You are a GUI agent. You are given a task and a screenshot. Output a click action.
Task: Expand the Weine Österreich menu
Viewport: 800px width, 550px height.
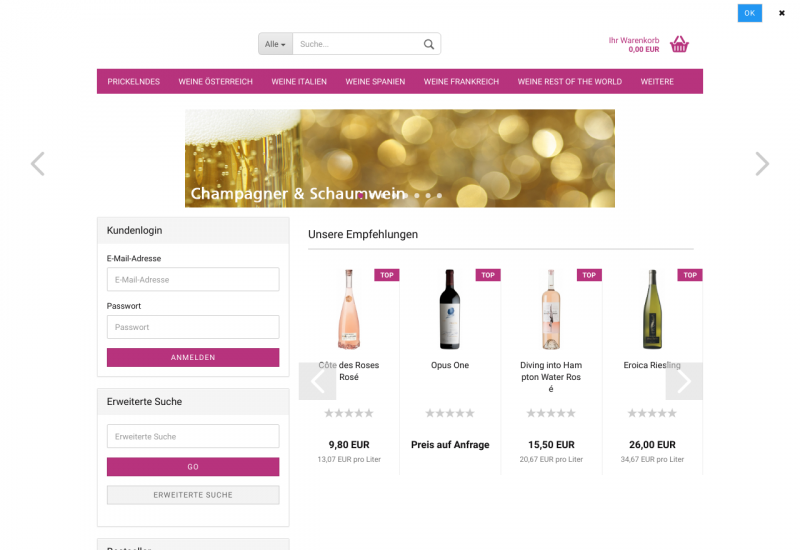[x=215, y=82]
